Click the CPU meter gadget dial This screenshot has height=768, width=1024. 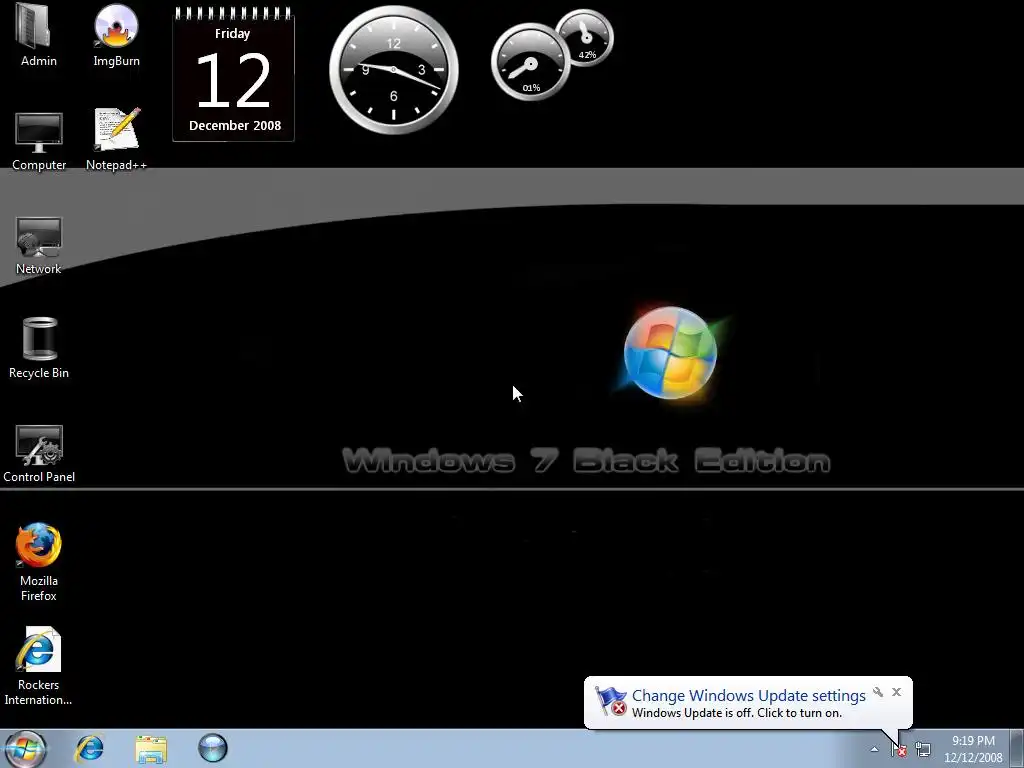tap(530, 63)
